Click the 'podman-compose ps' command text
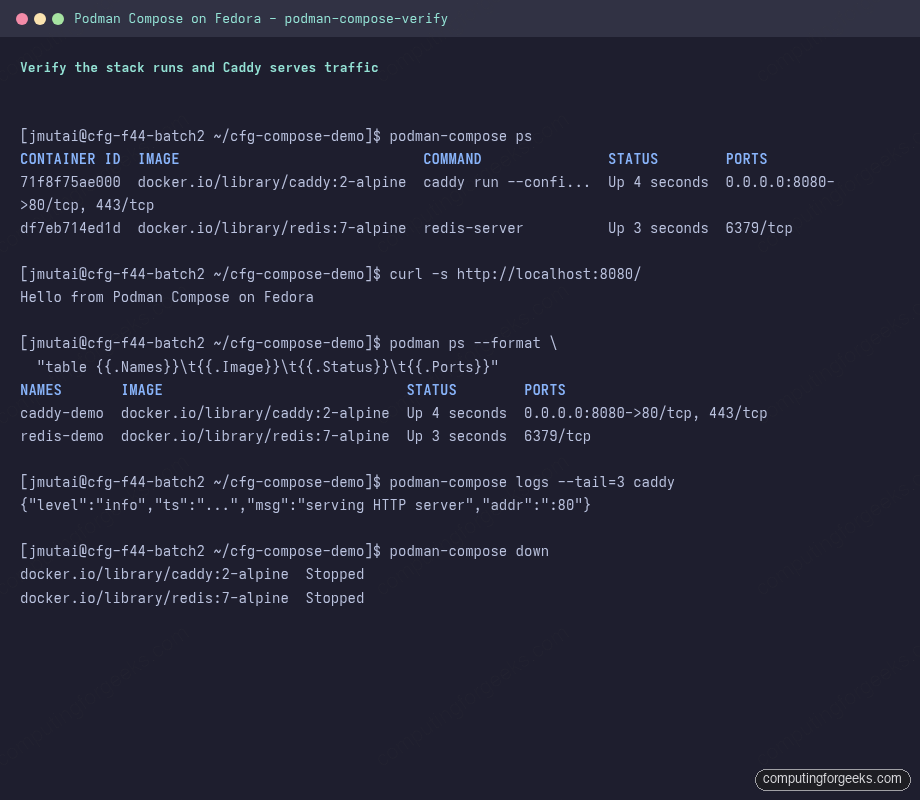Screen dimensions: 920x800 (461, 136)
